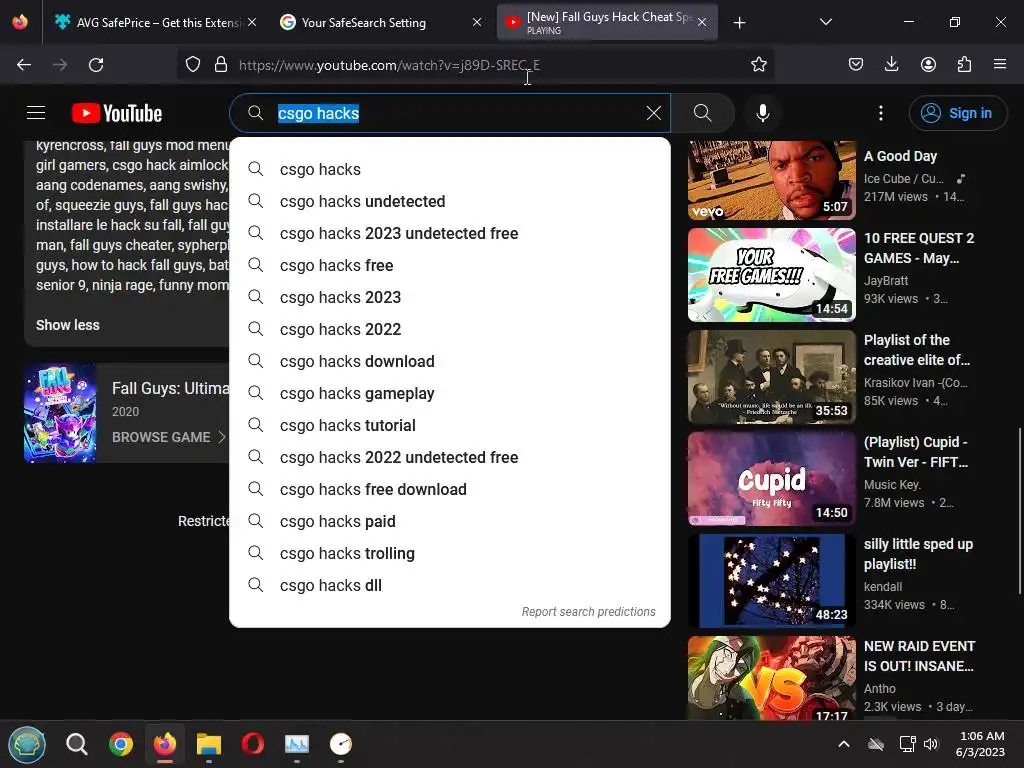This screenshot has height=768, width=1024.
Task: Reload the current page
Action: coord(96,65)
